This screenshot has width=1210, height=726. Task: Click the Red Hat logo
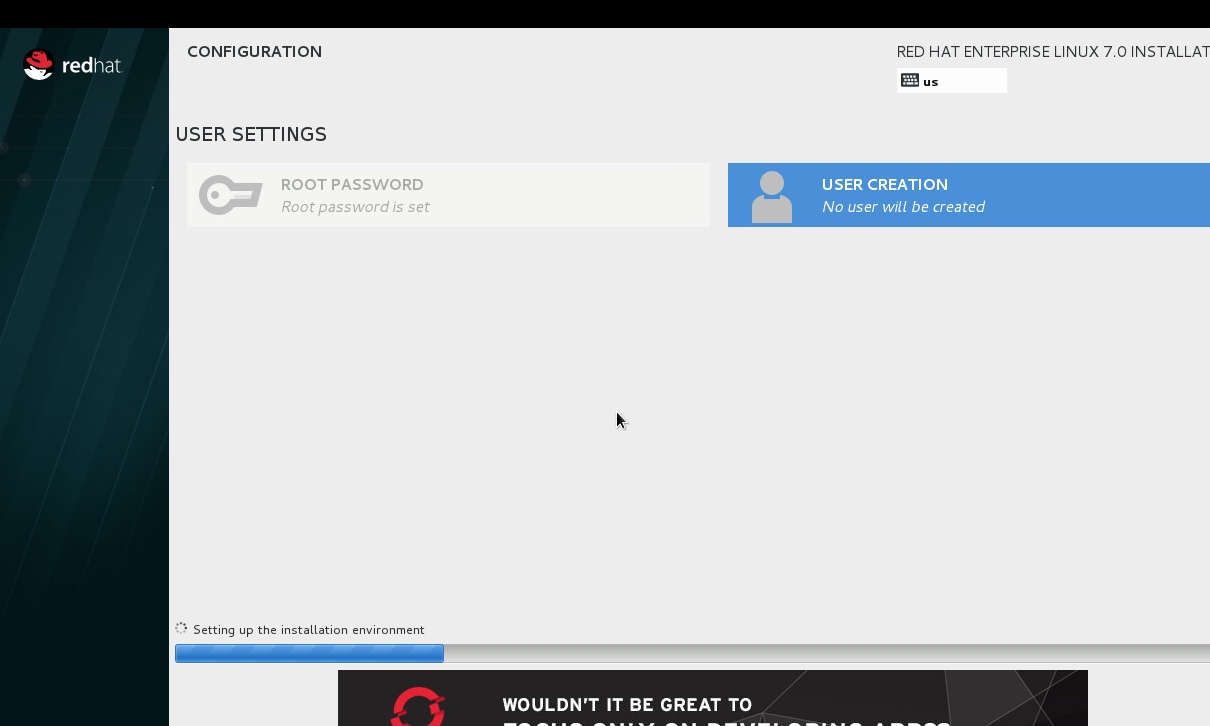[x=72, y=65]
